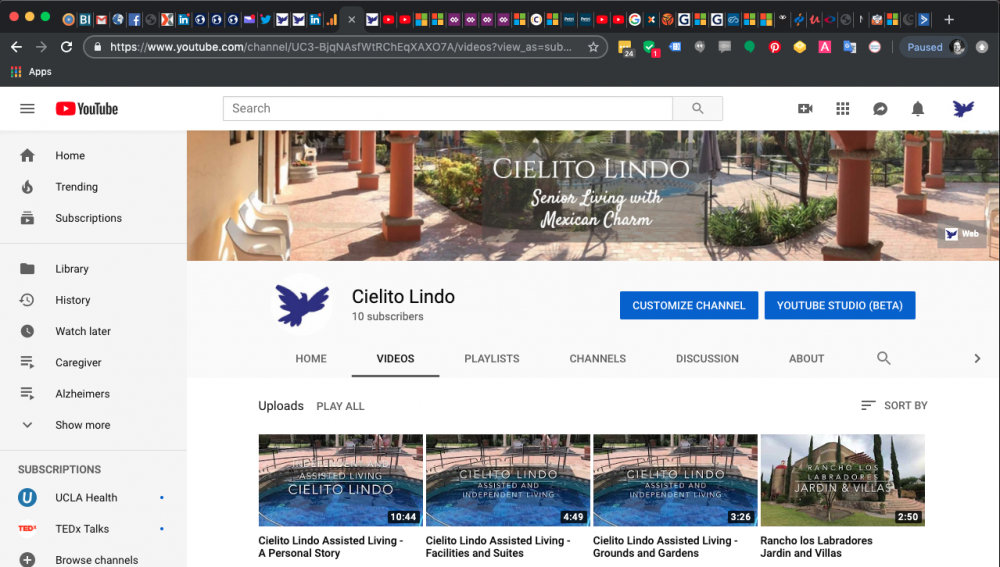Open the YouTube hamburger guide menu
Image resolution: width=1000 pixels, height=567 pixels.
pyautogui.click(x=27, y=109)
